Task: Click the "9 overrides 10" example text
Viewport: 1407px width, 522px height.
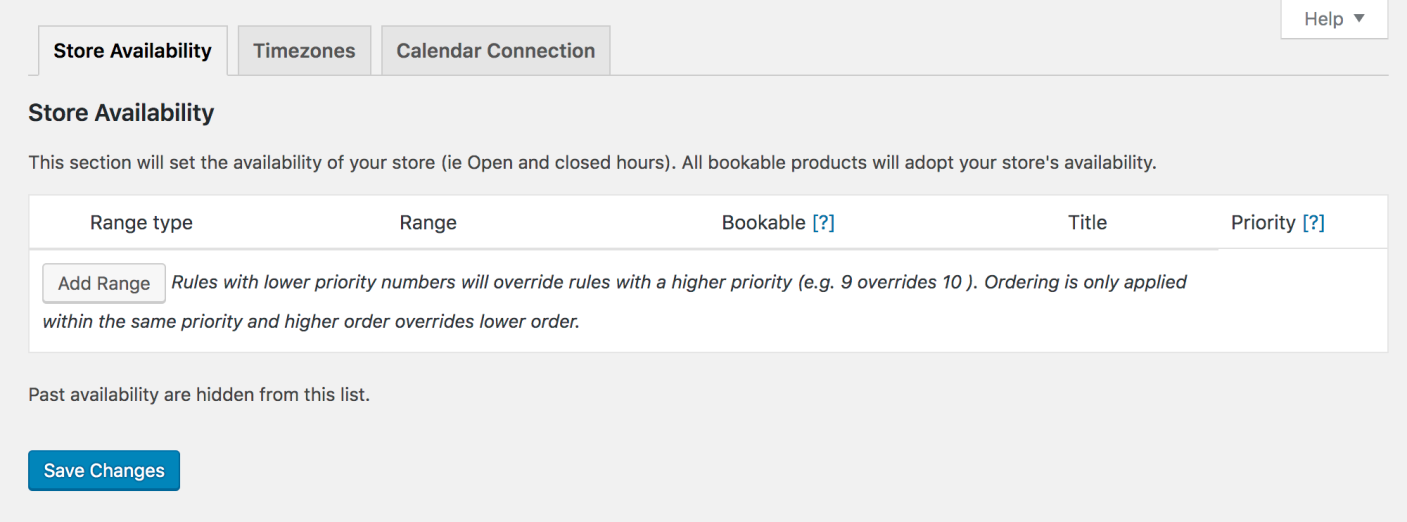Action: 901,282
